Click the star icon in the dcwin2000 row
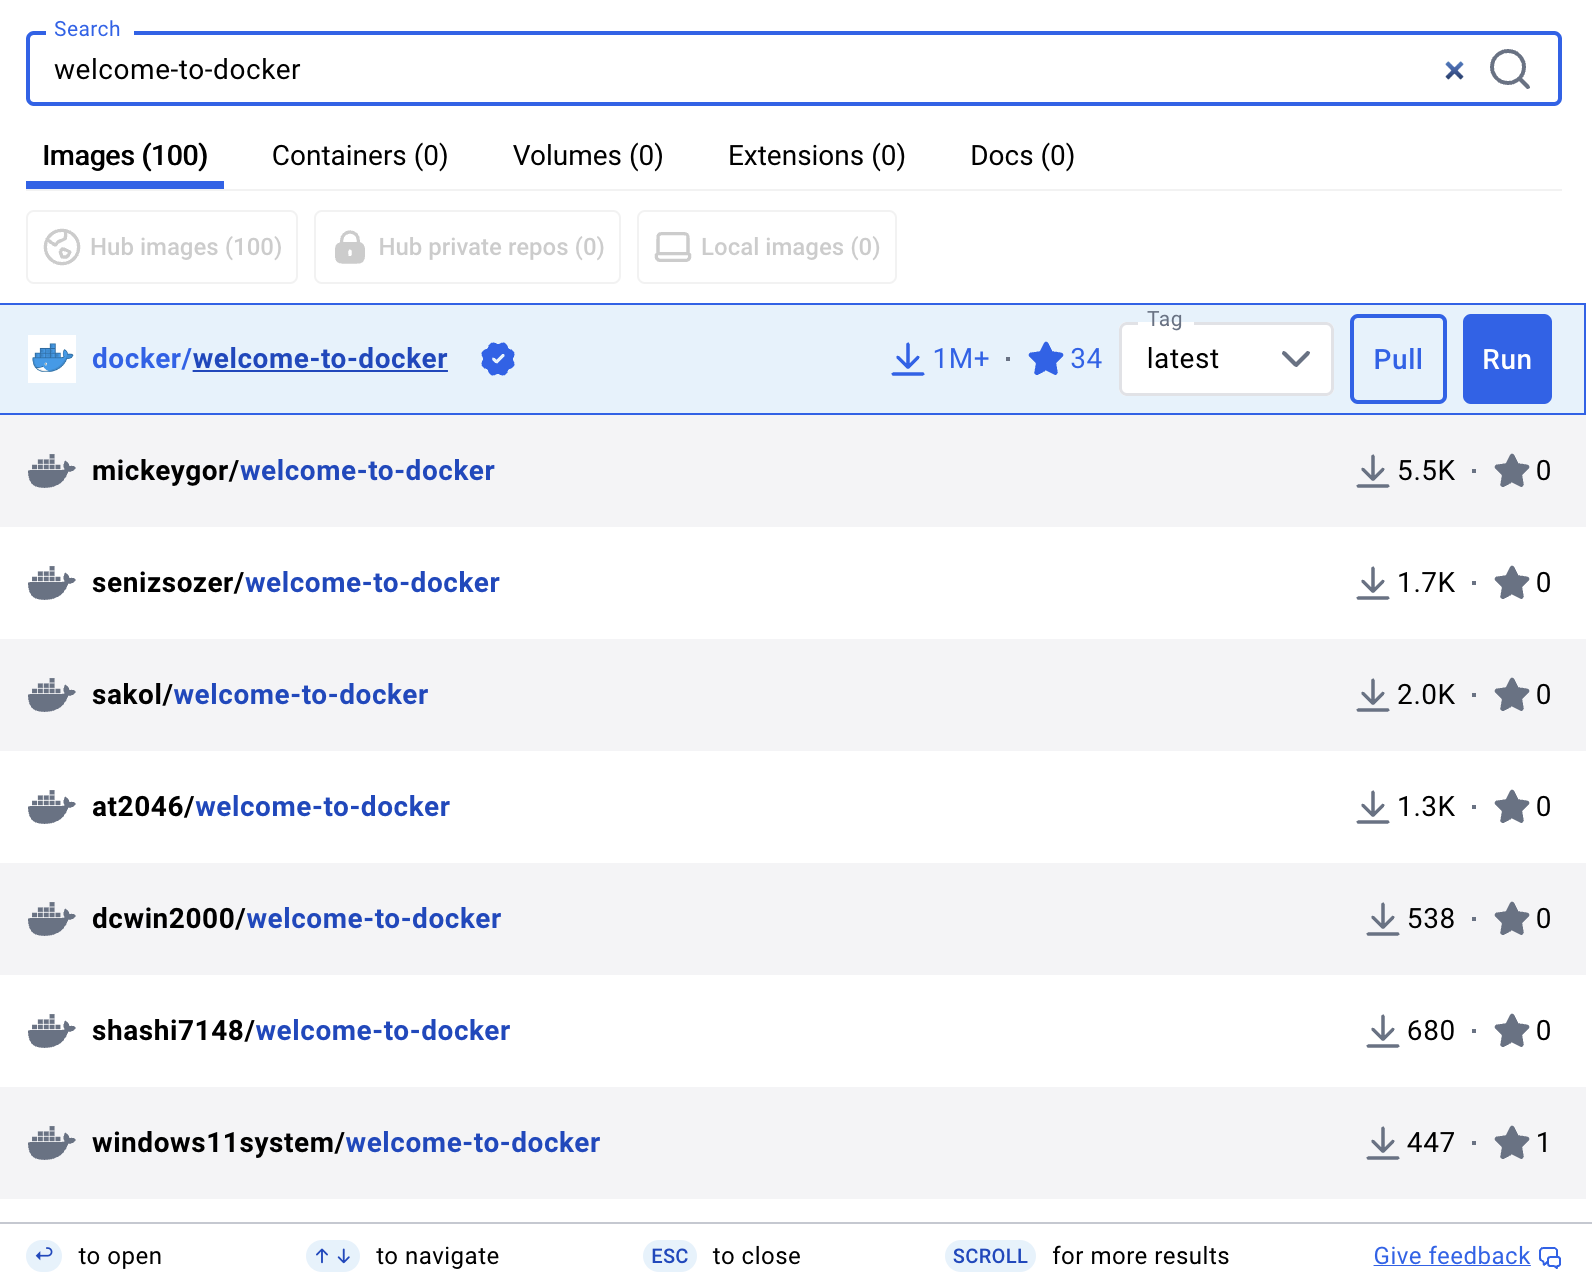The width and height of the screenshot is (1592, 1280). coord(1512,919)
